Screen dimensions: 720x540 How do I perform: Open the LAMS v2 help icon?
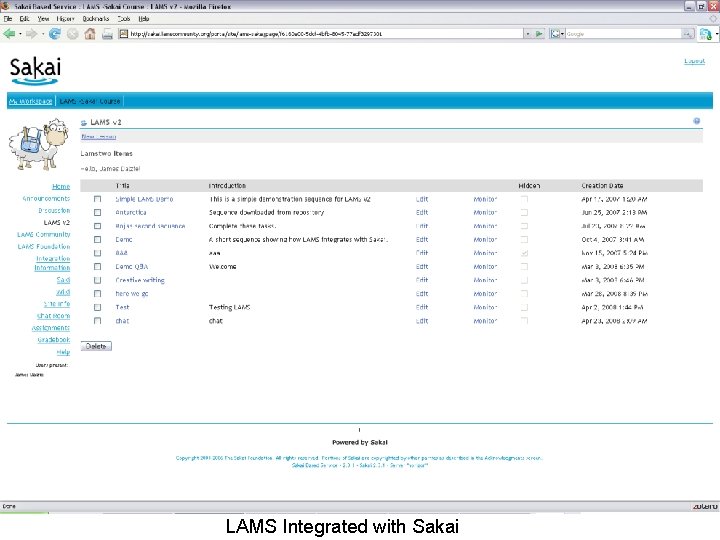[x=697, y=121]
